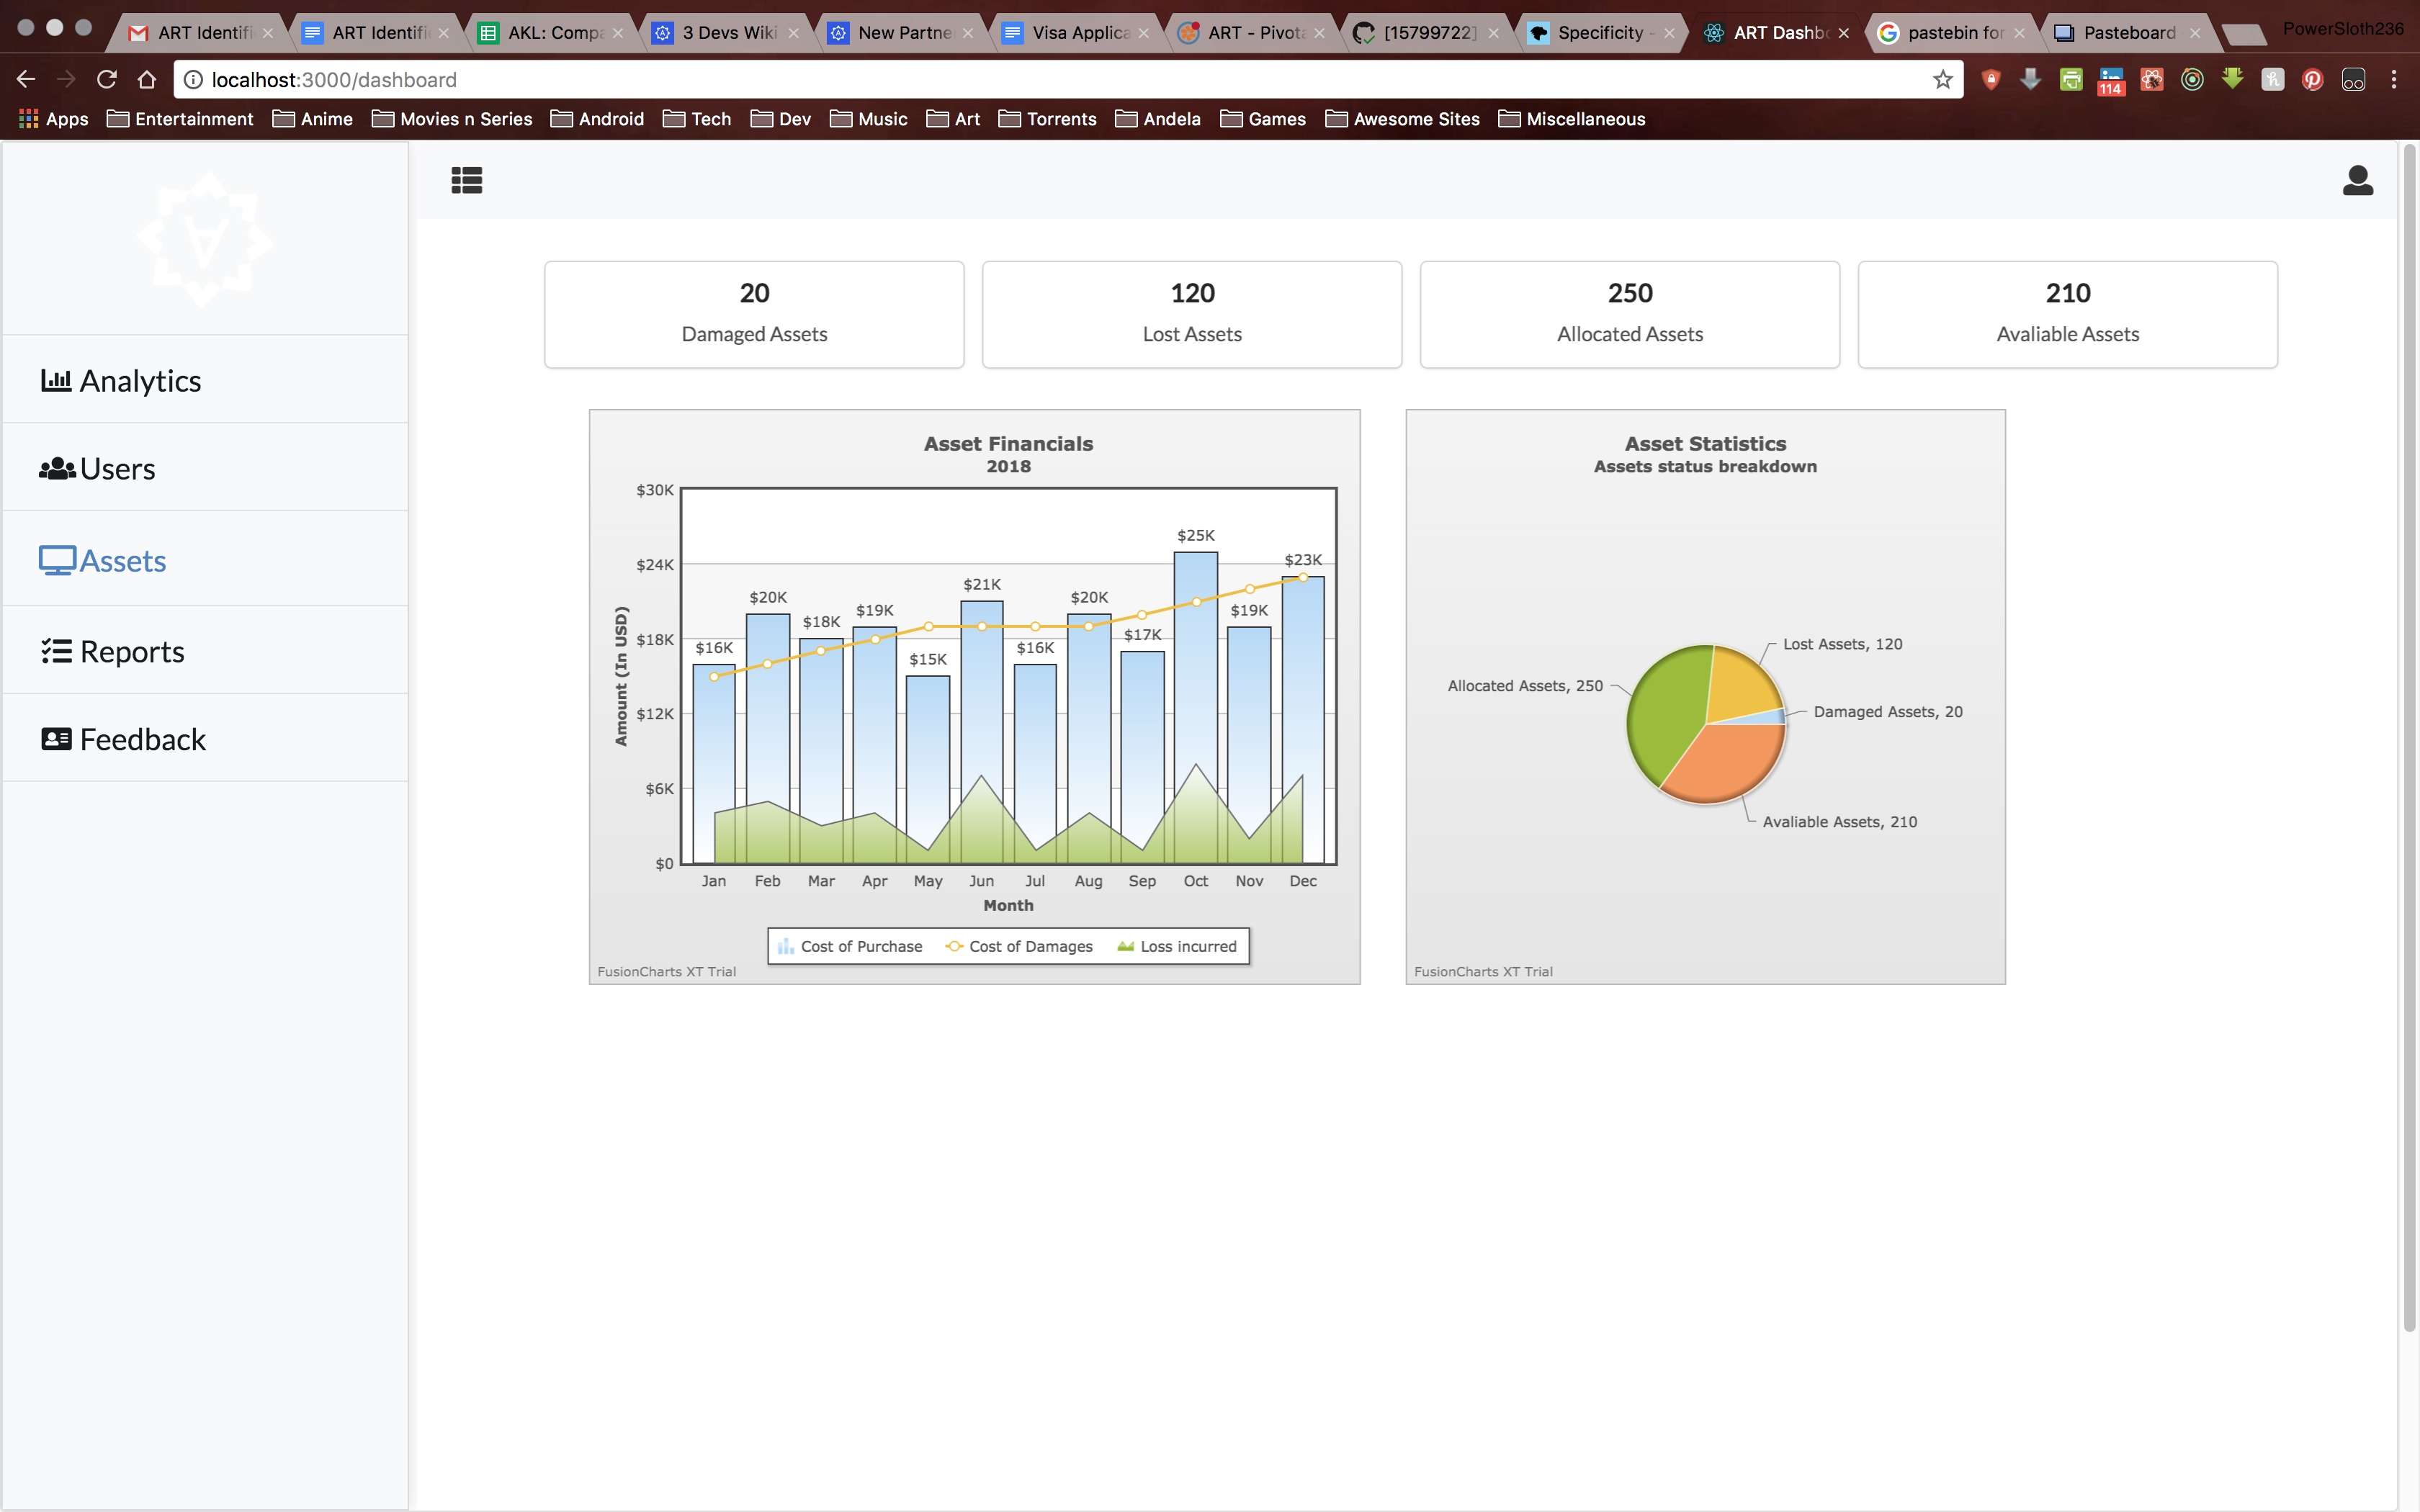Open the Android bookmarks folder
The image size is (2420, 1512).
tap(597, 119)
